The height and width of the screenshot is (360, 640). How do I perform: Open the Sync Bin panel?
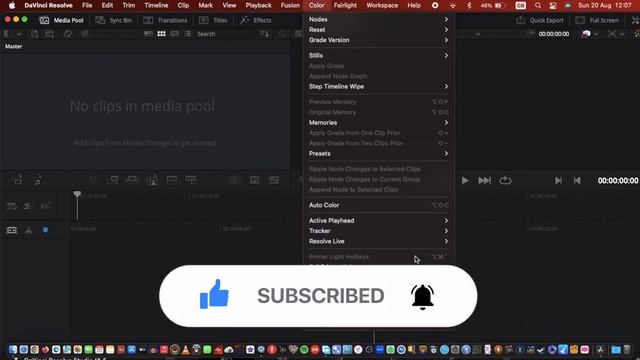point(113,20)
